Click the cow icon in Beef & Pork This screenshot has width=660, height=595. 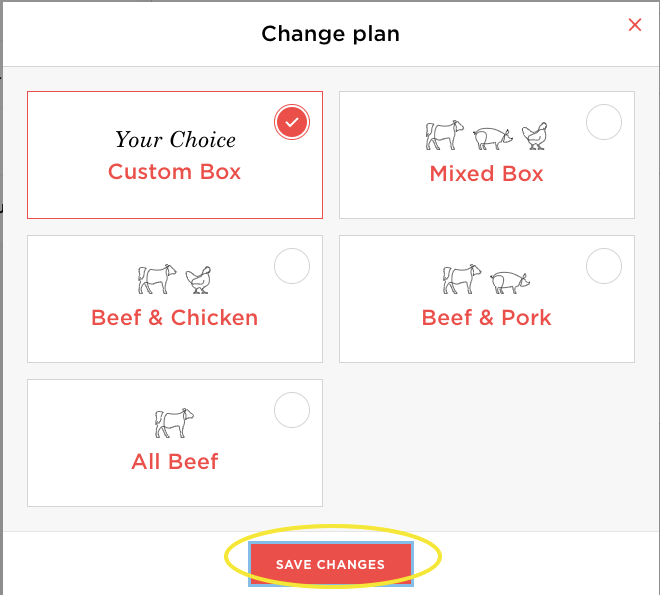pyautogui.click(x=462, y=279)
